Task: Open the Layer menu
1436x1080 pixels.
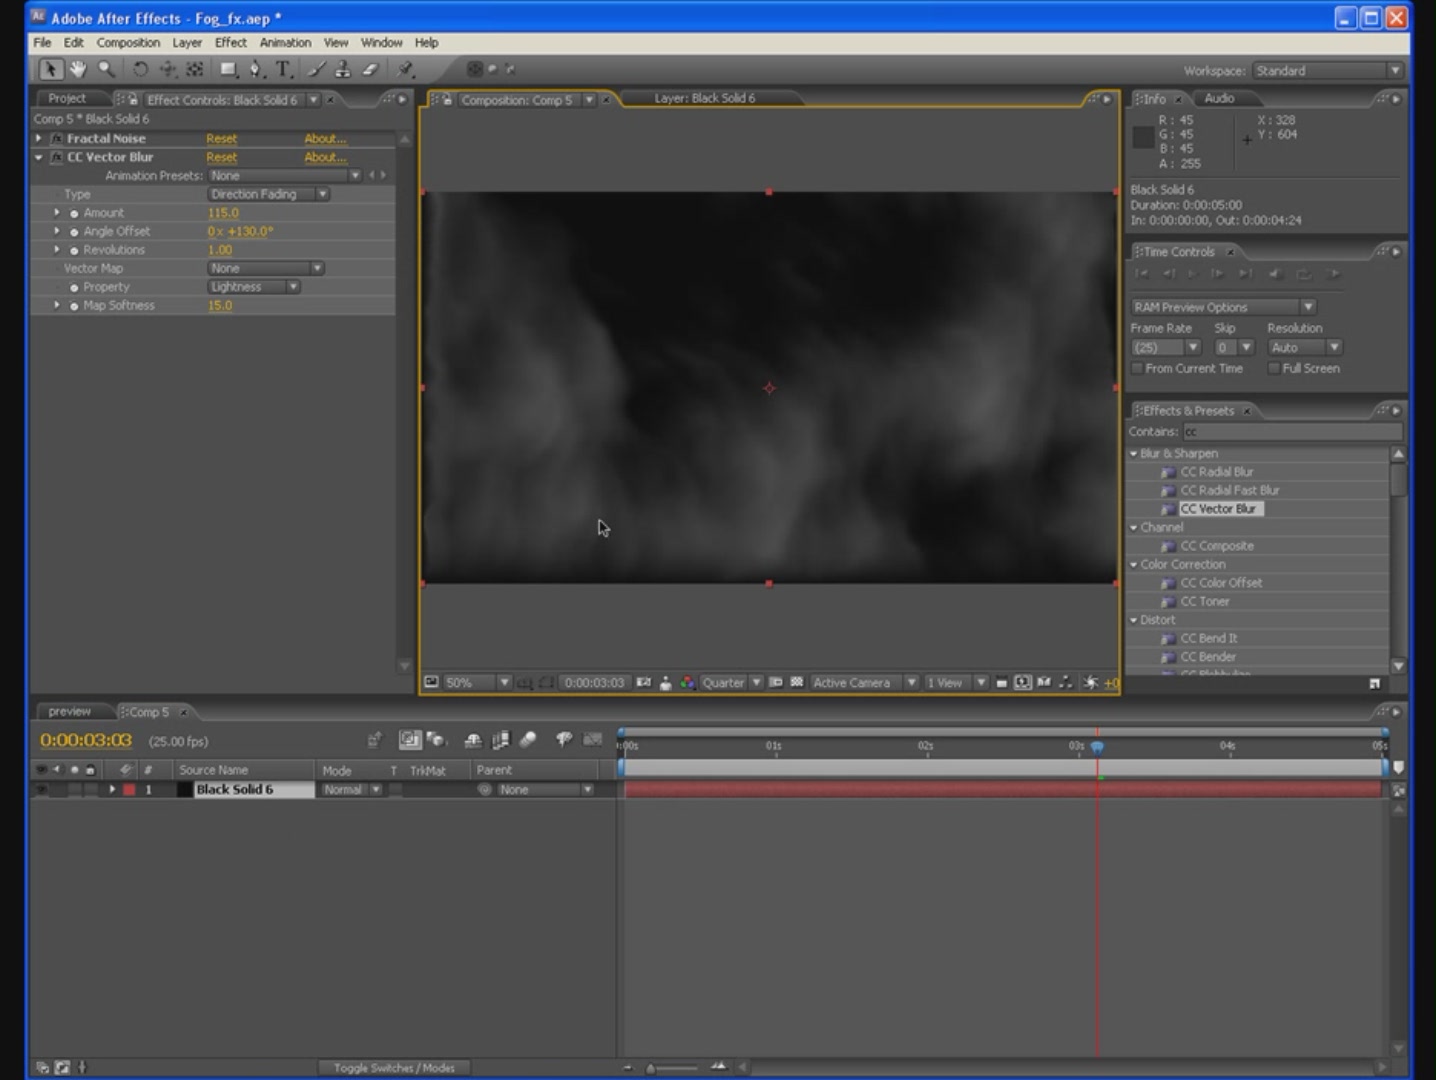Action: click(x=187, y=43)
